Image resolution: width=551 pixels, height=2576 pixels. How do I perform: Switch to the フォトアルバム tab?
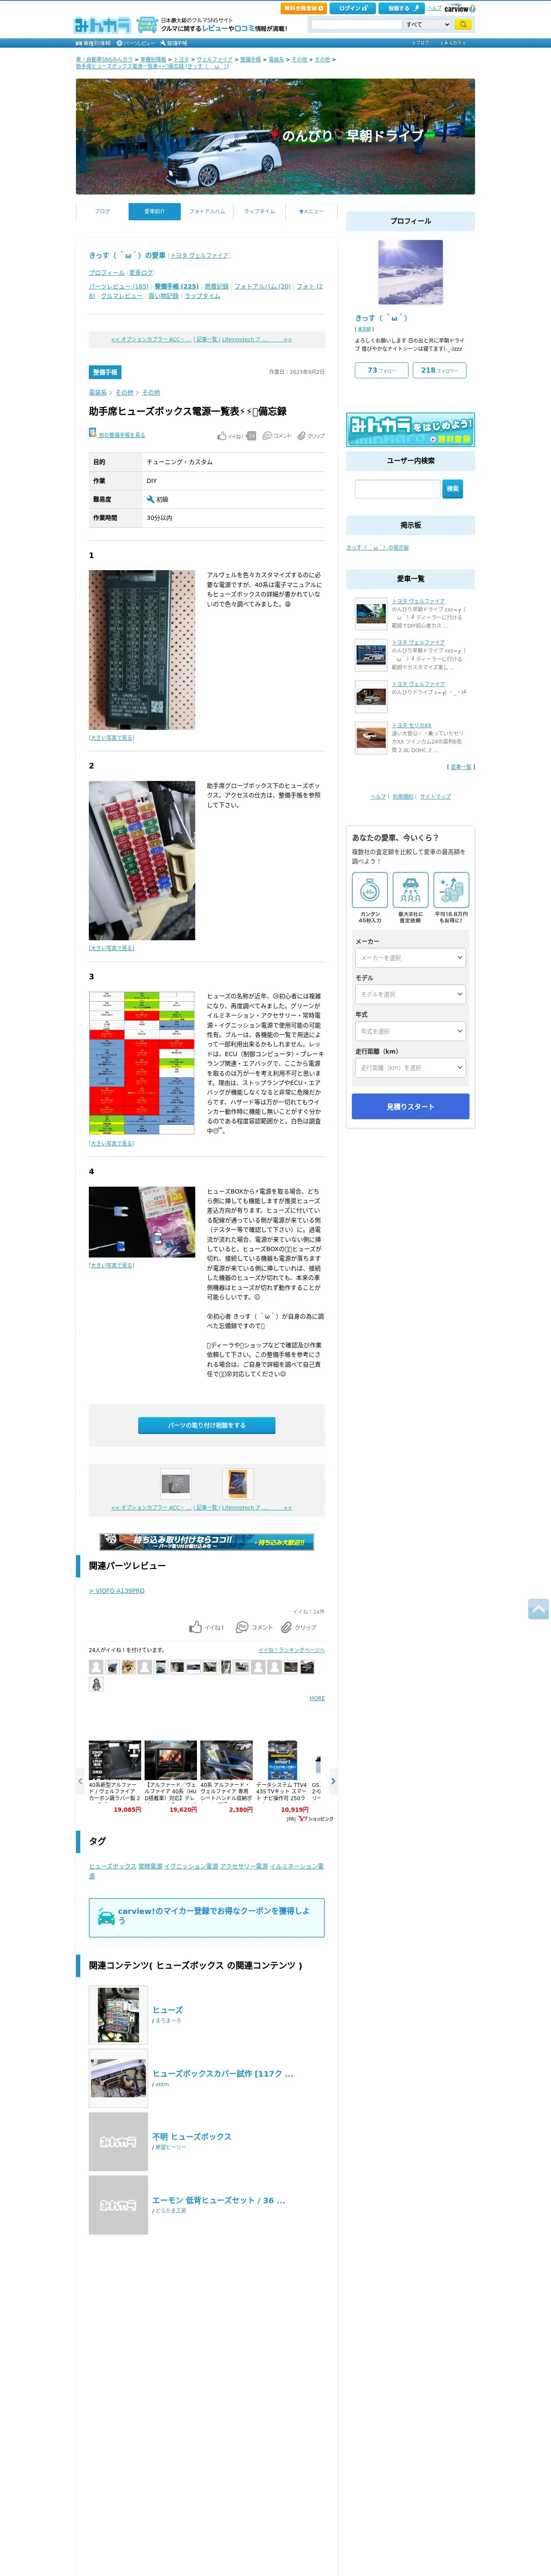[x=207, y=211]
